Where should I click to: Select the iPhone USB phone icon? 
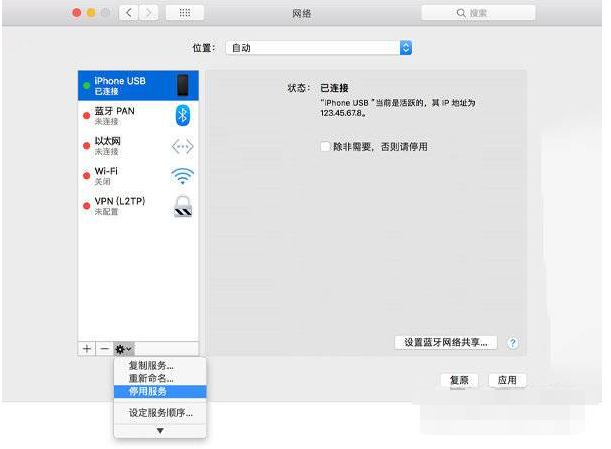coord(183,85)
